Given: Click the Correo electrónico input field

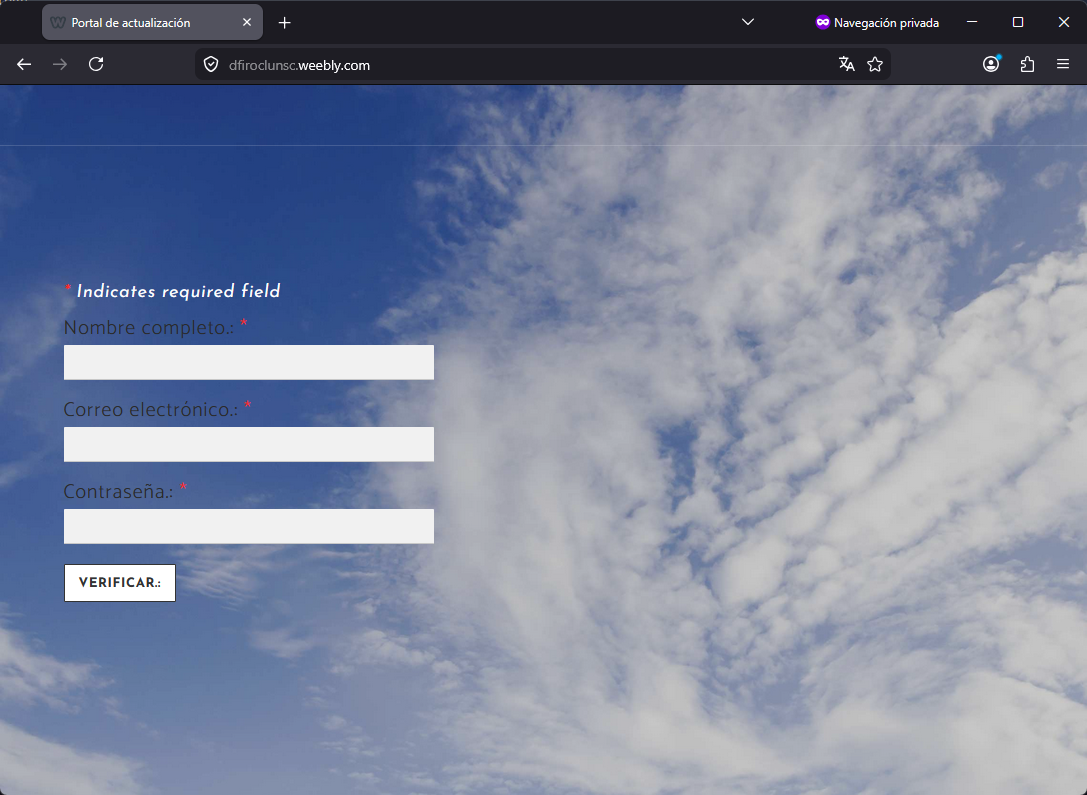Looking at the screenshot, I should pos(248,444).
